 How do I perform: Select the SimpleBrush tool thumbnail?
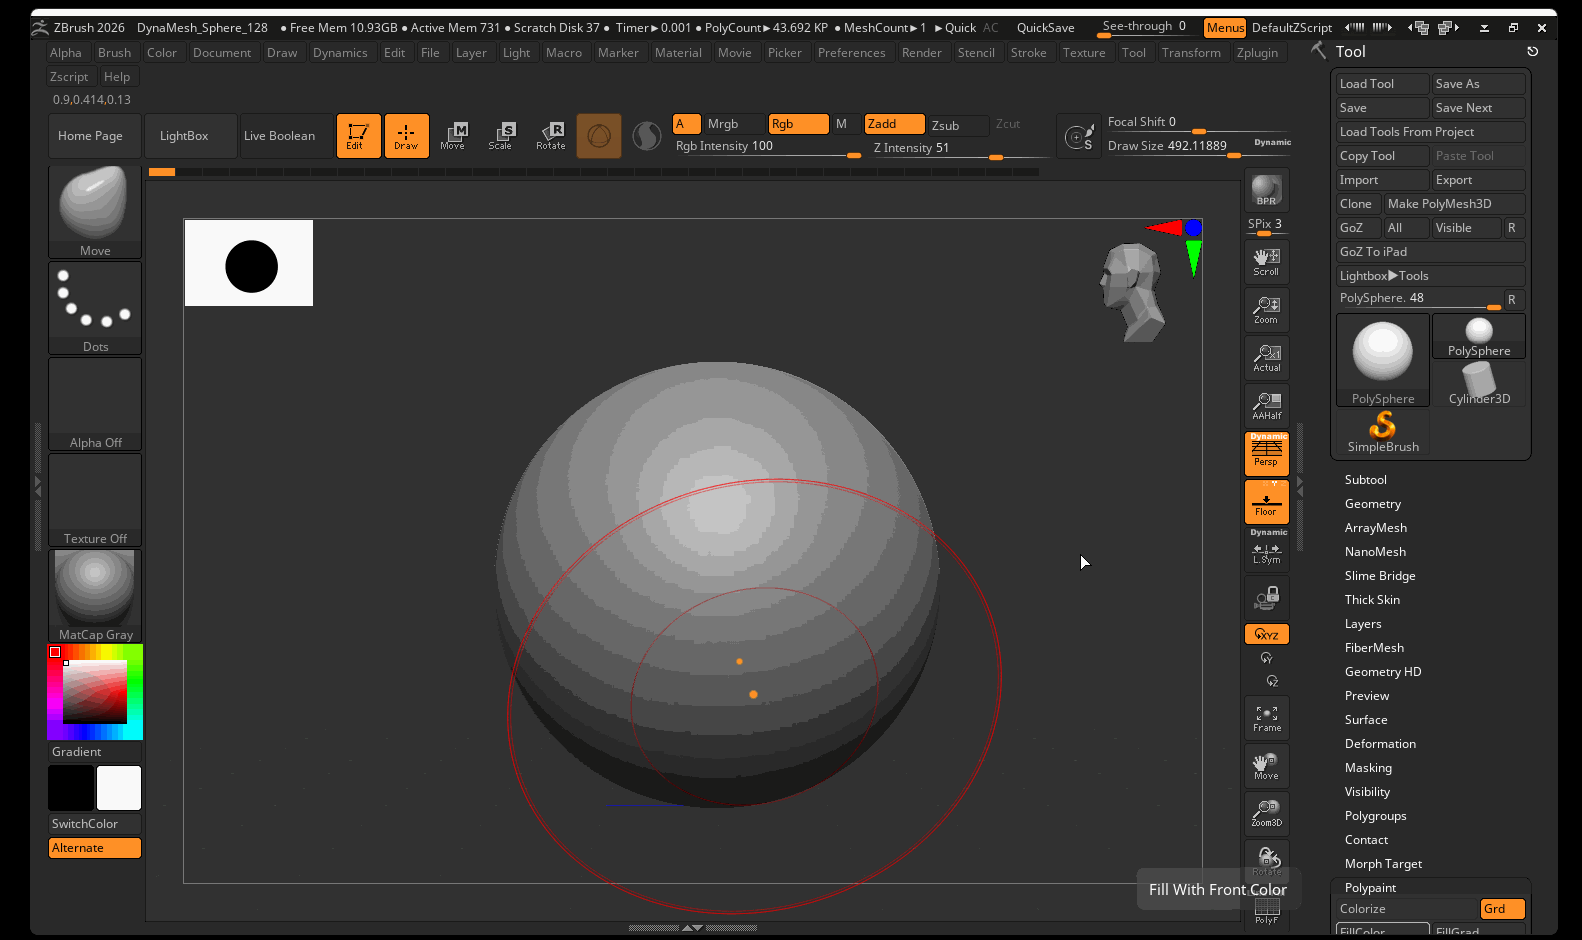click(x=1383, y=433)
